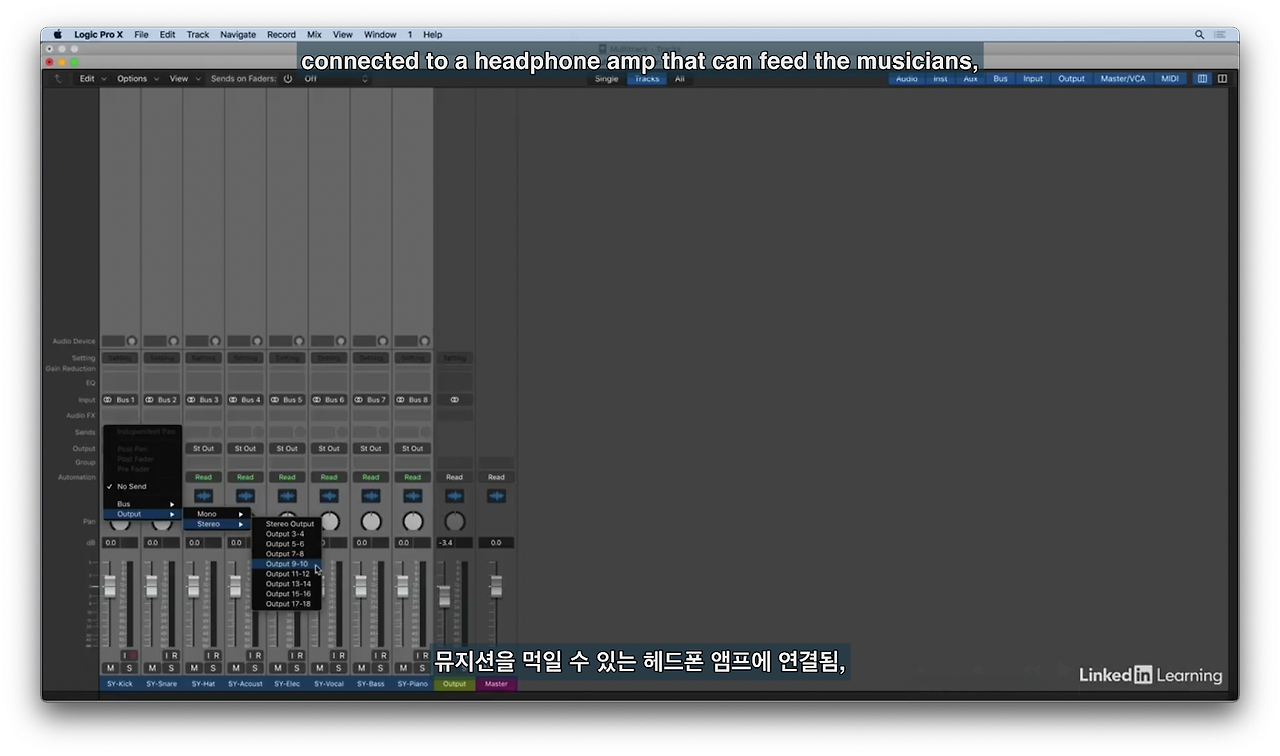The width and height of the screenshot is (1280, 756).
Task: Open the mixer Options dropdown menu
Action: [137, 78]
